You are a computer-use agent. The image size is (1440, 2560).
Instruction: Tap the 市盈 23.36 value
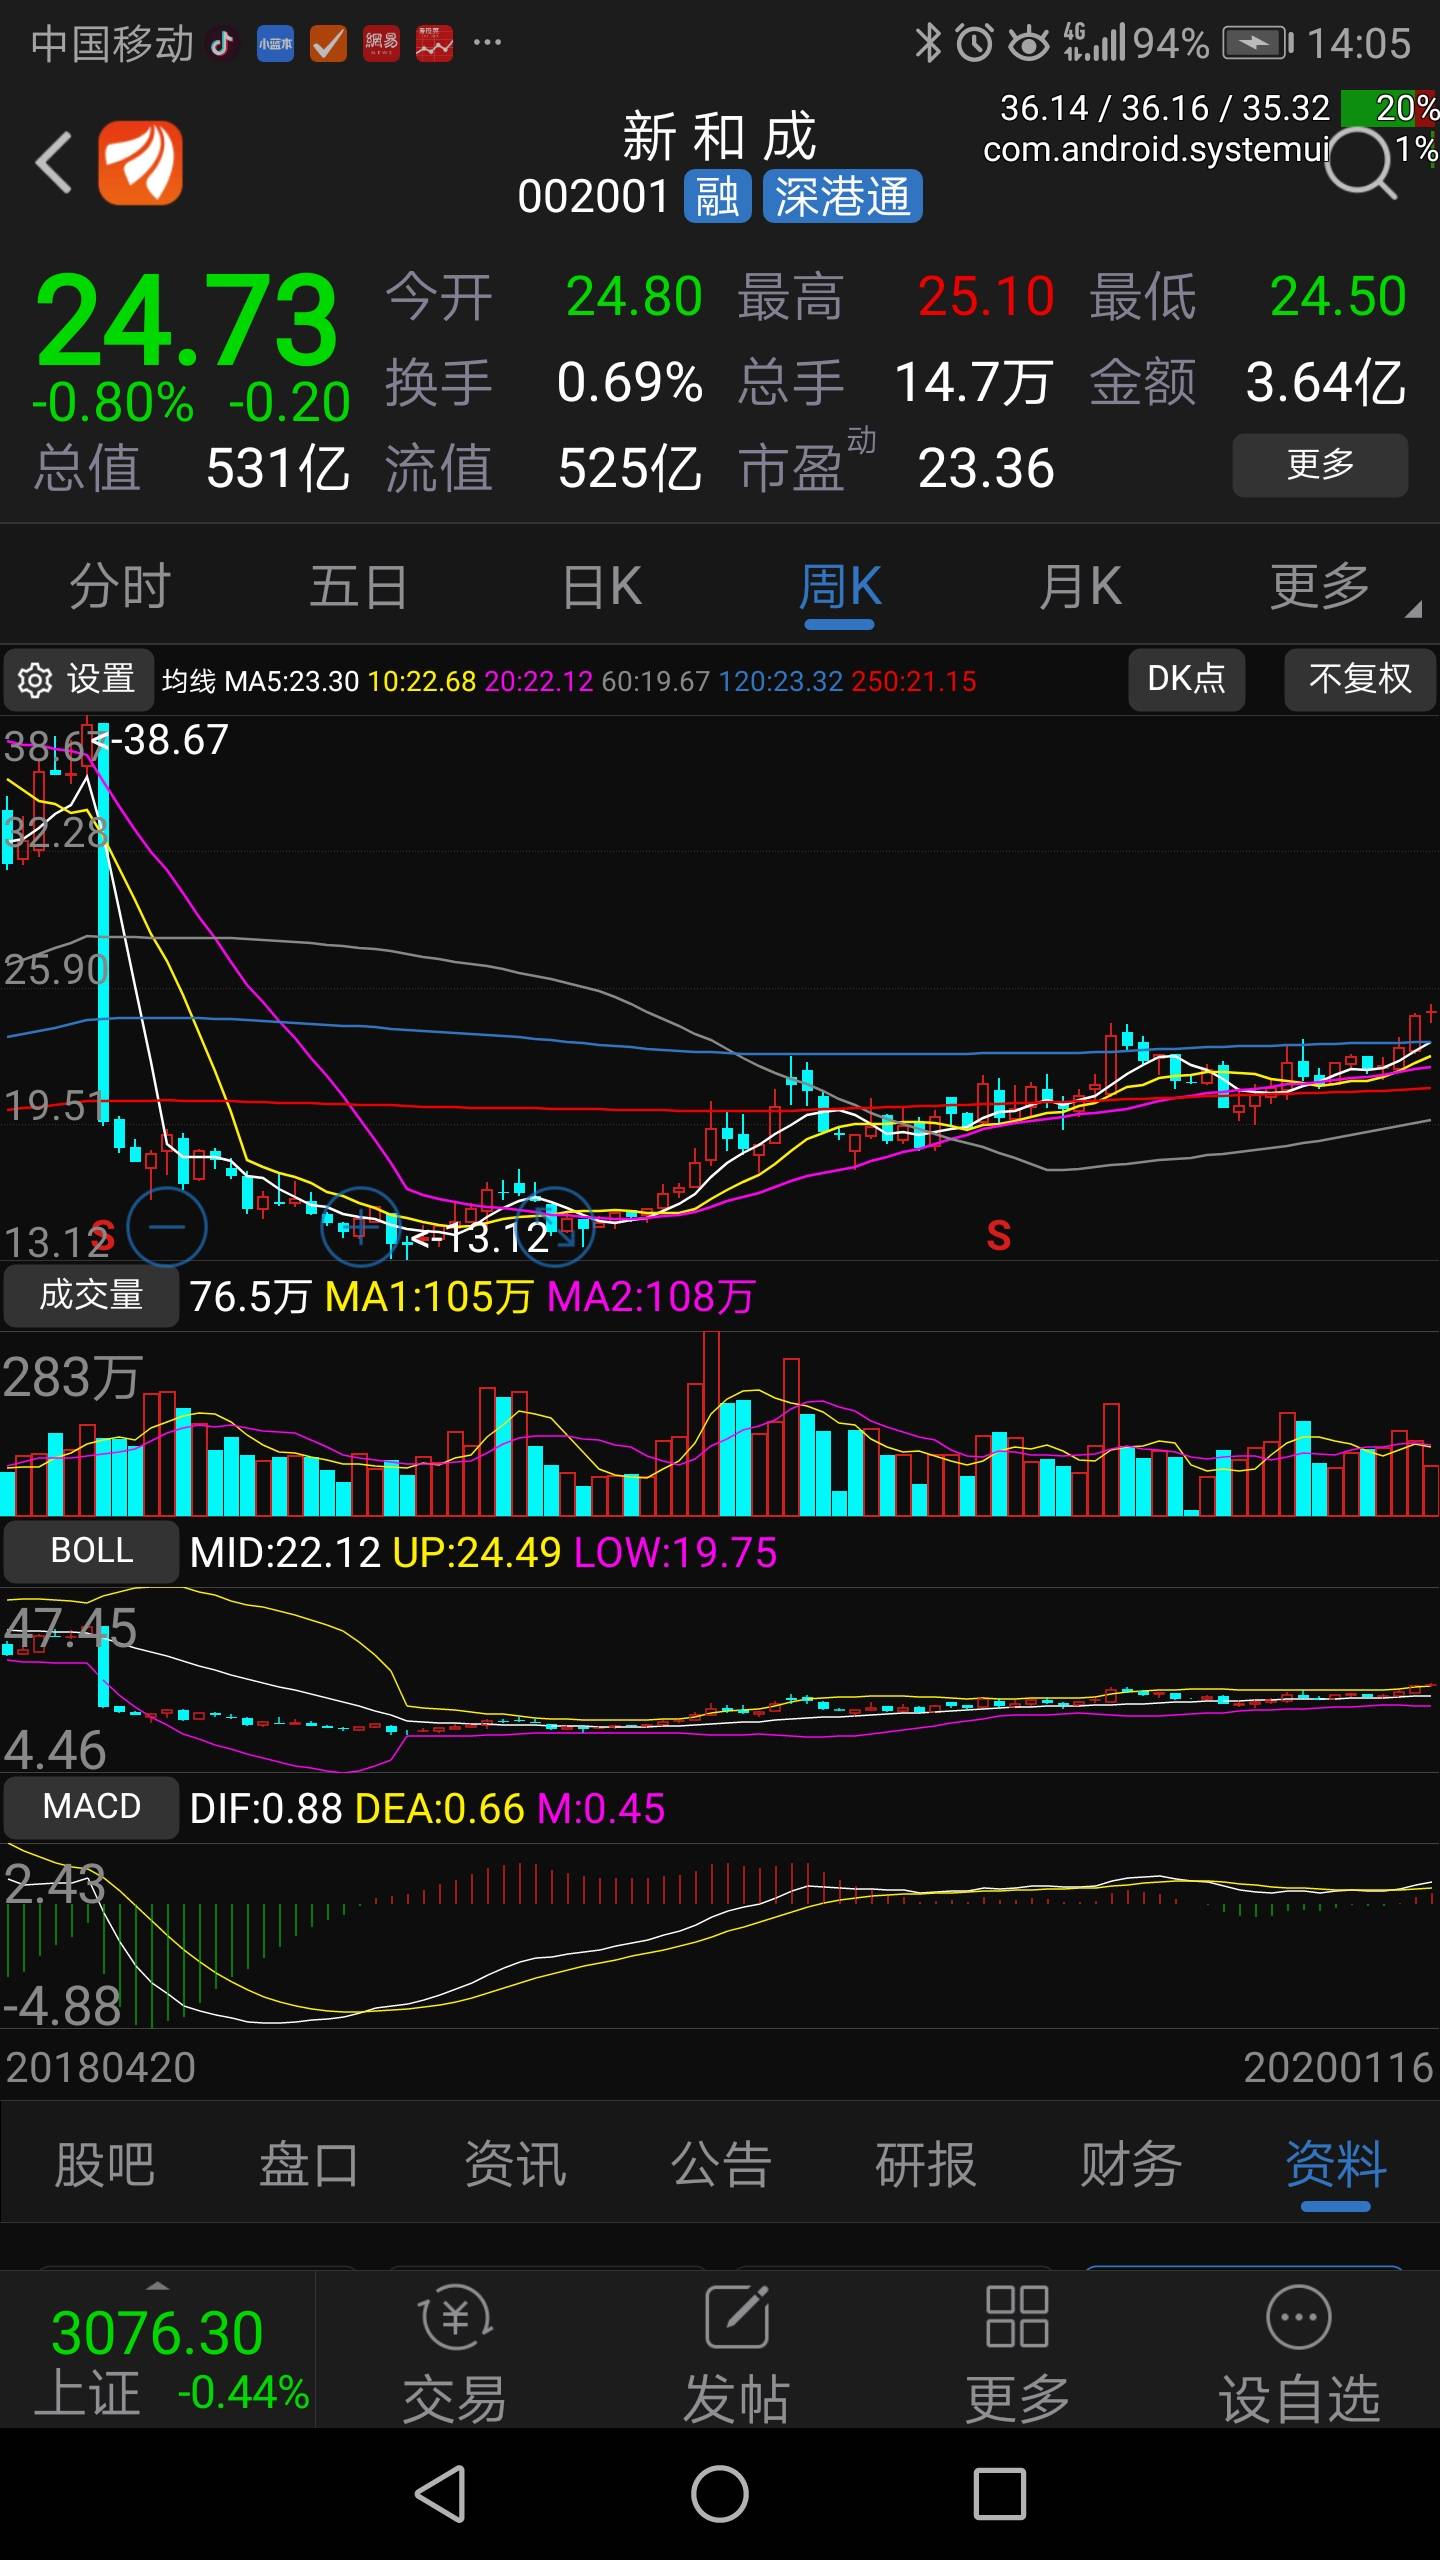coord(986,468)
